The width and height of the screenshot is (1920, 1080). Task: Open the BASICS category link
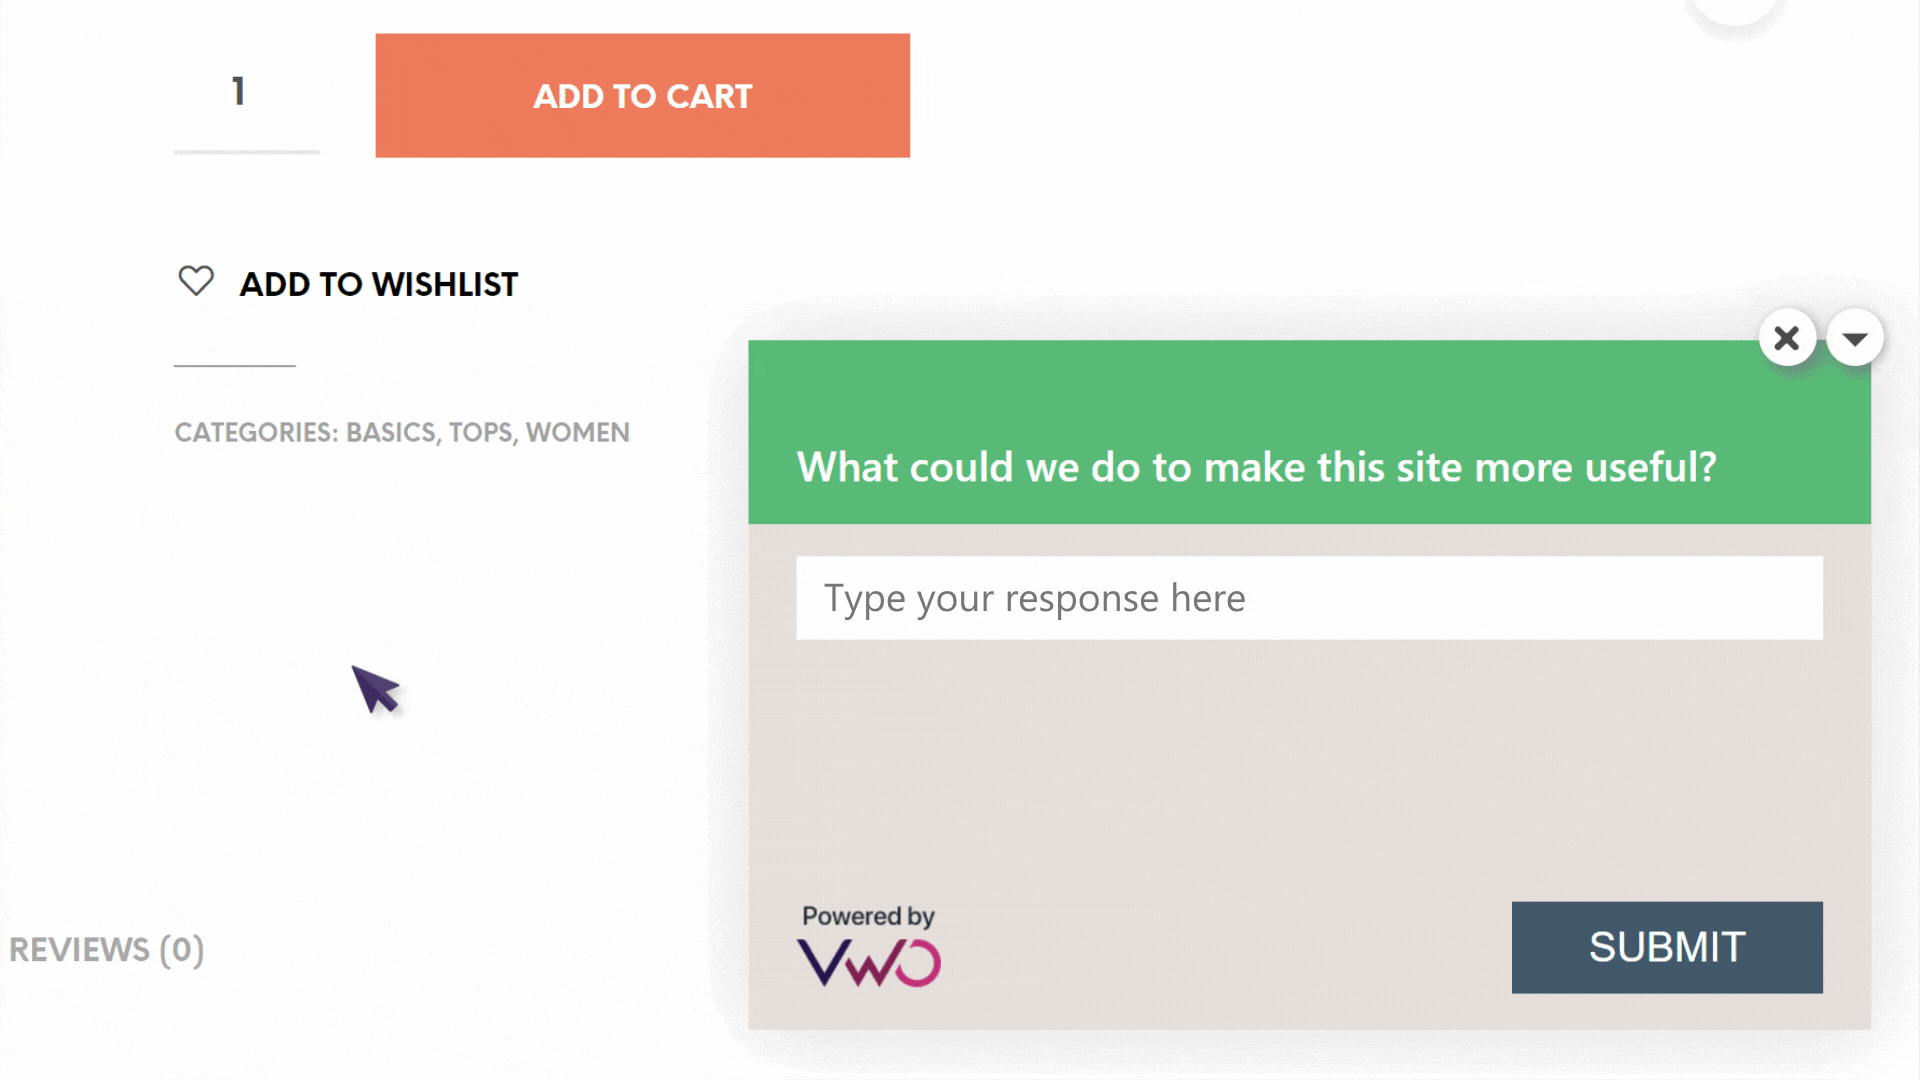tap(392, 432)
